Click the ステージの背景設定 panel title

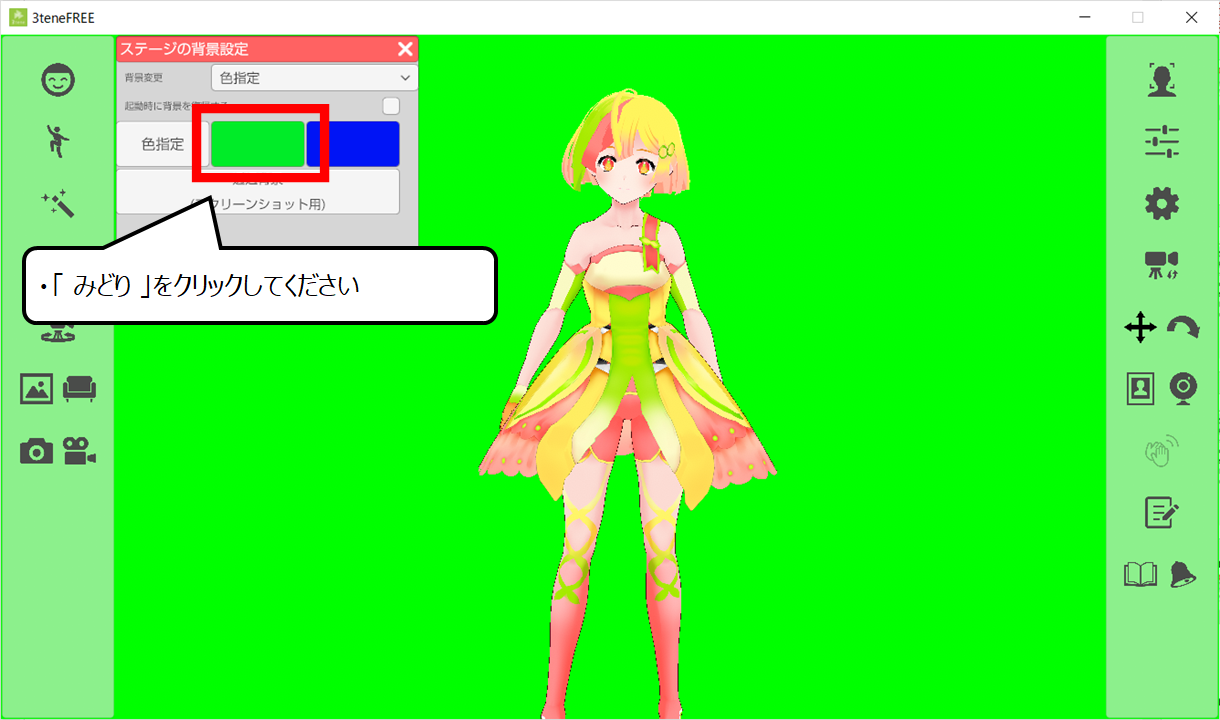click(185, 49)
